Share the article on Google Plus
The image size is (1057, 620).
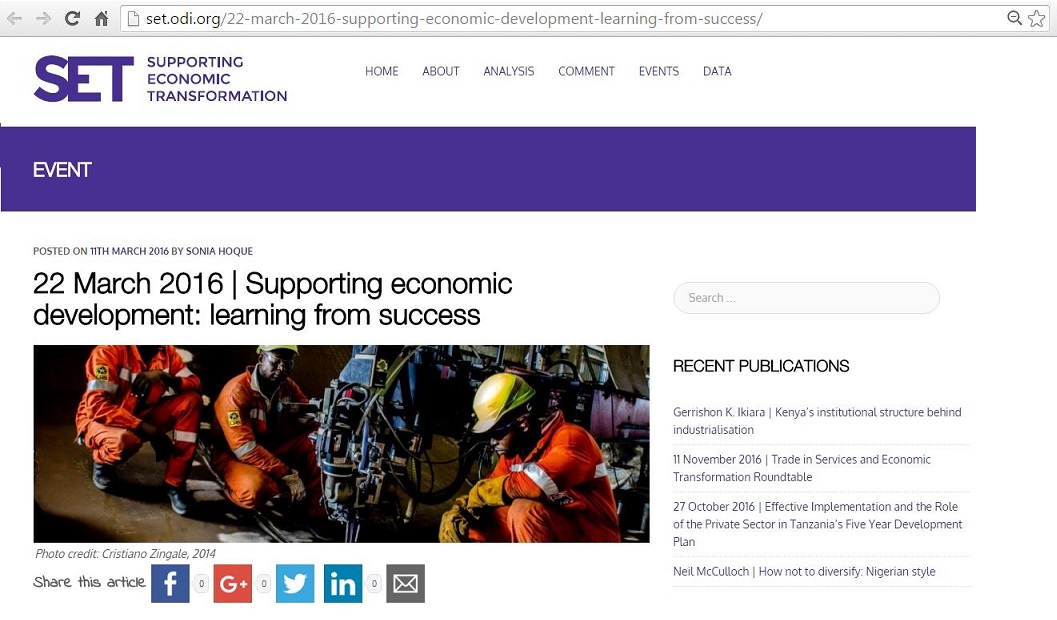coord(233,584)
